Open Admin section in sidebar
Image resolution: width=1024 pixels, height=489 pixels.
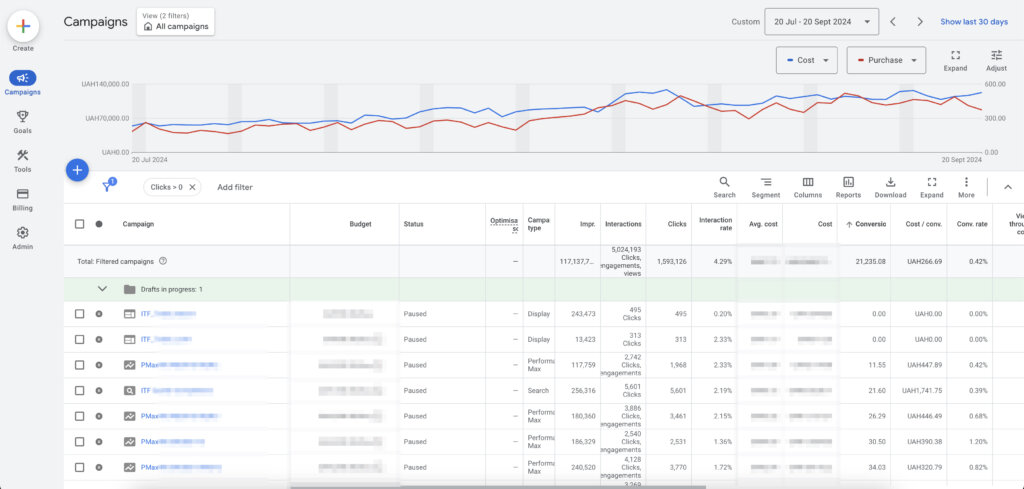coord(22,238)
